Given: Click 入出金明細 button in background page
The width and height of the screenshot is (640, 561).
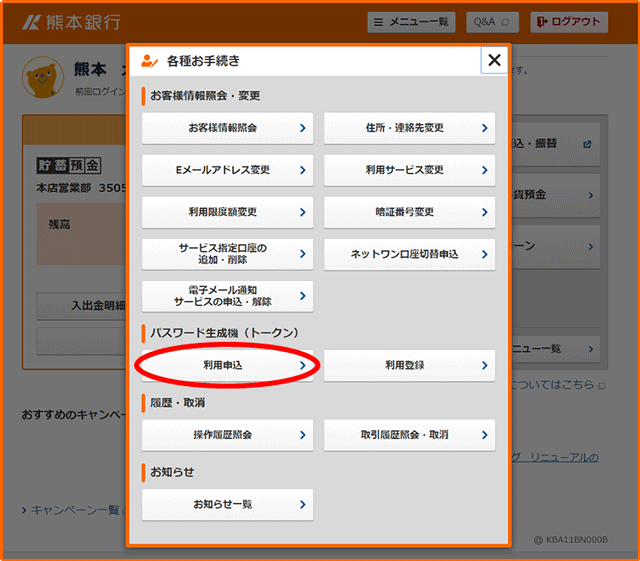Looking at the screenshot, I should 82,305.
